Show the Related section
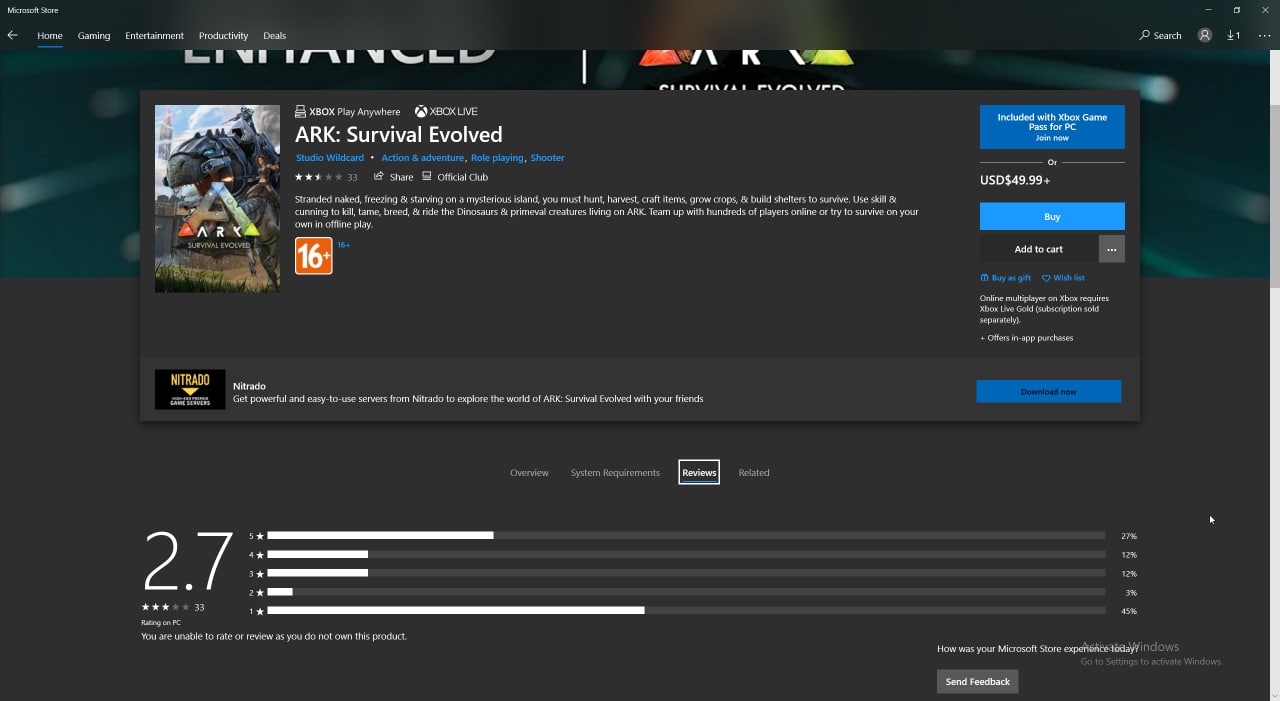The image size is (1280, 701). pyautogui.click(x=754, y=473)
